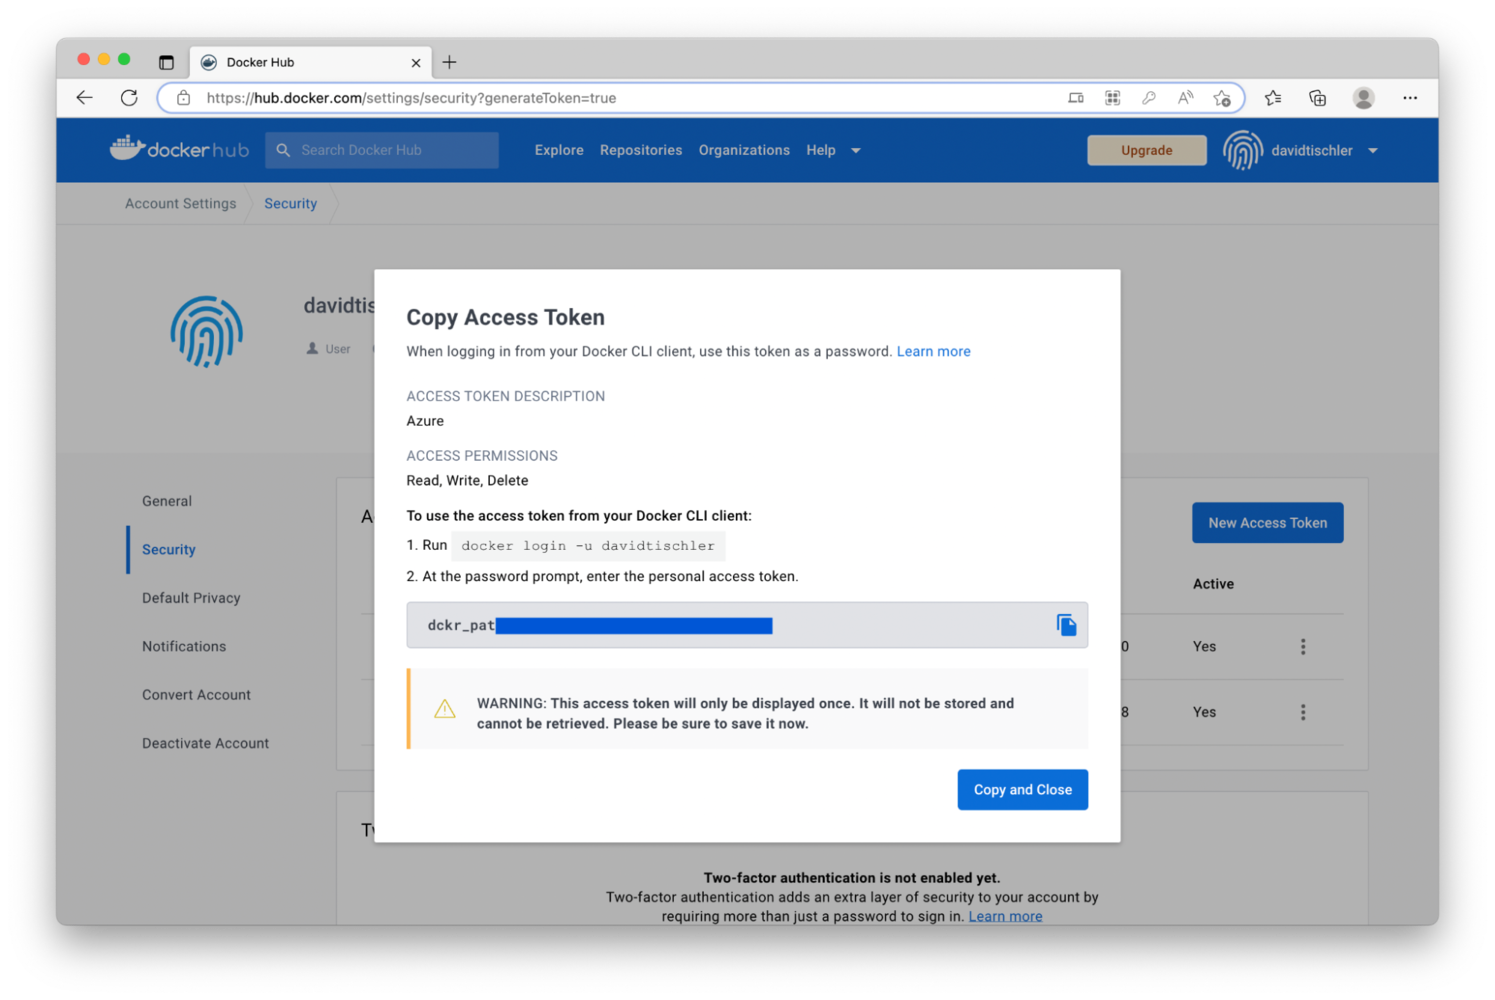This screenshot has width=1495, height=1000.
Task: Open the browser profile avatar icon
Action: point(1363,98)
